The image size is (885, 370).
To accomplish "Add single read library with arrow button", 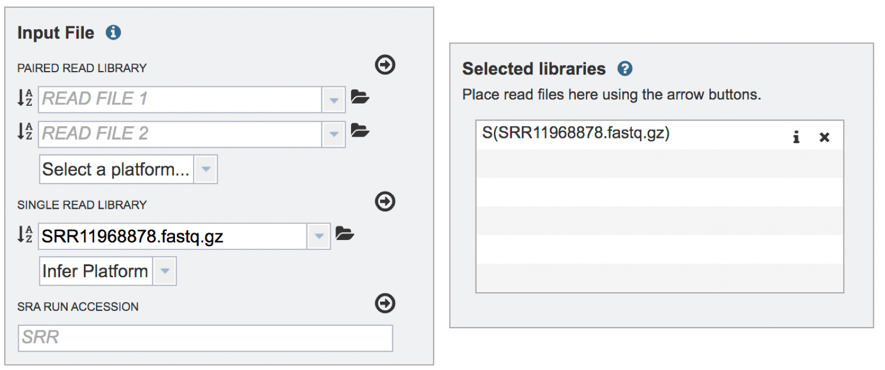I will pyautogui.click(x=385, y=201).
